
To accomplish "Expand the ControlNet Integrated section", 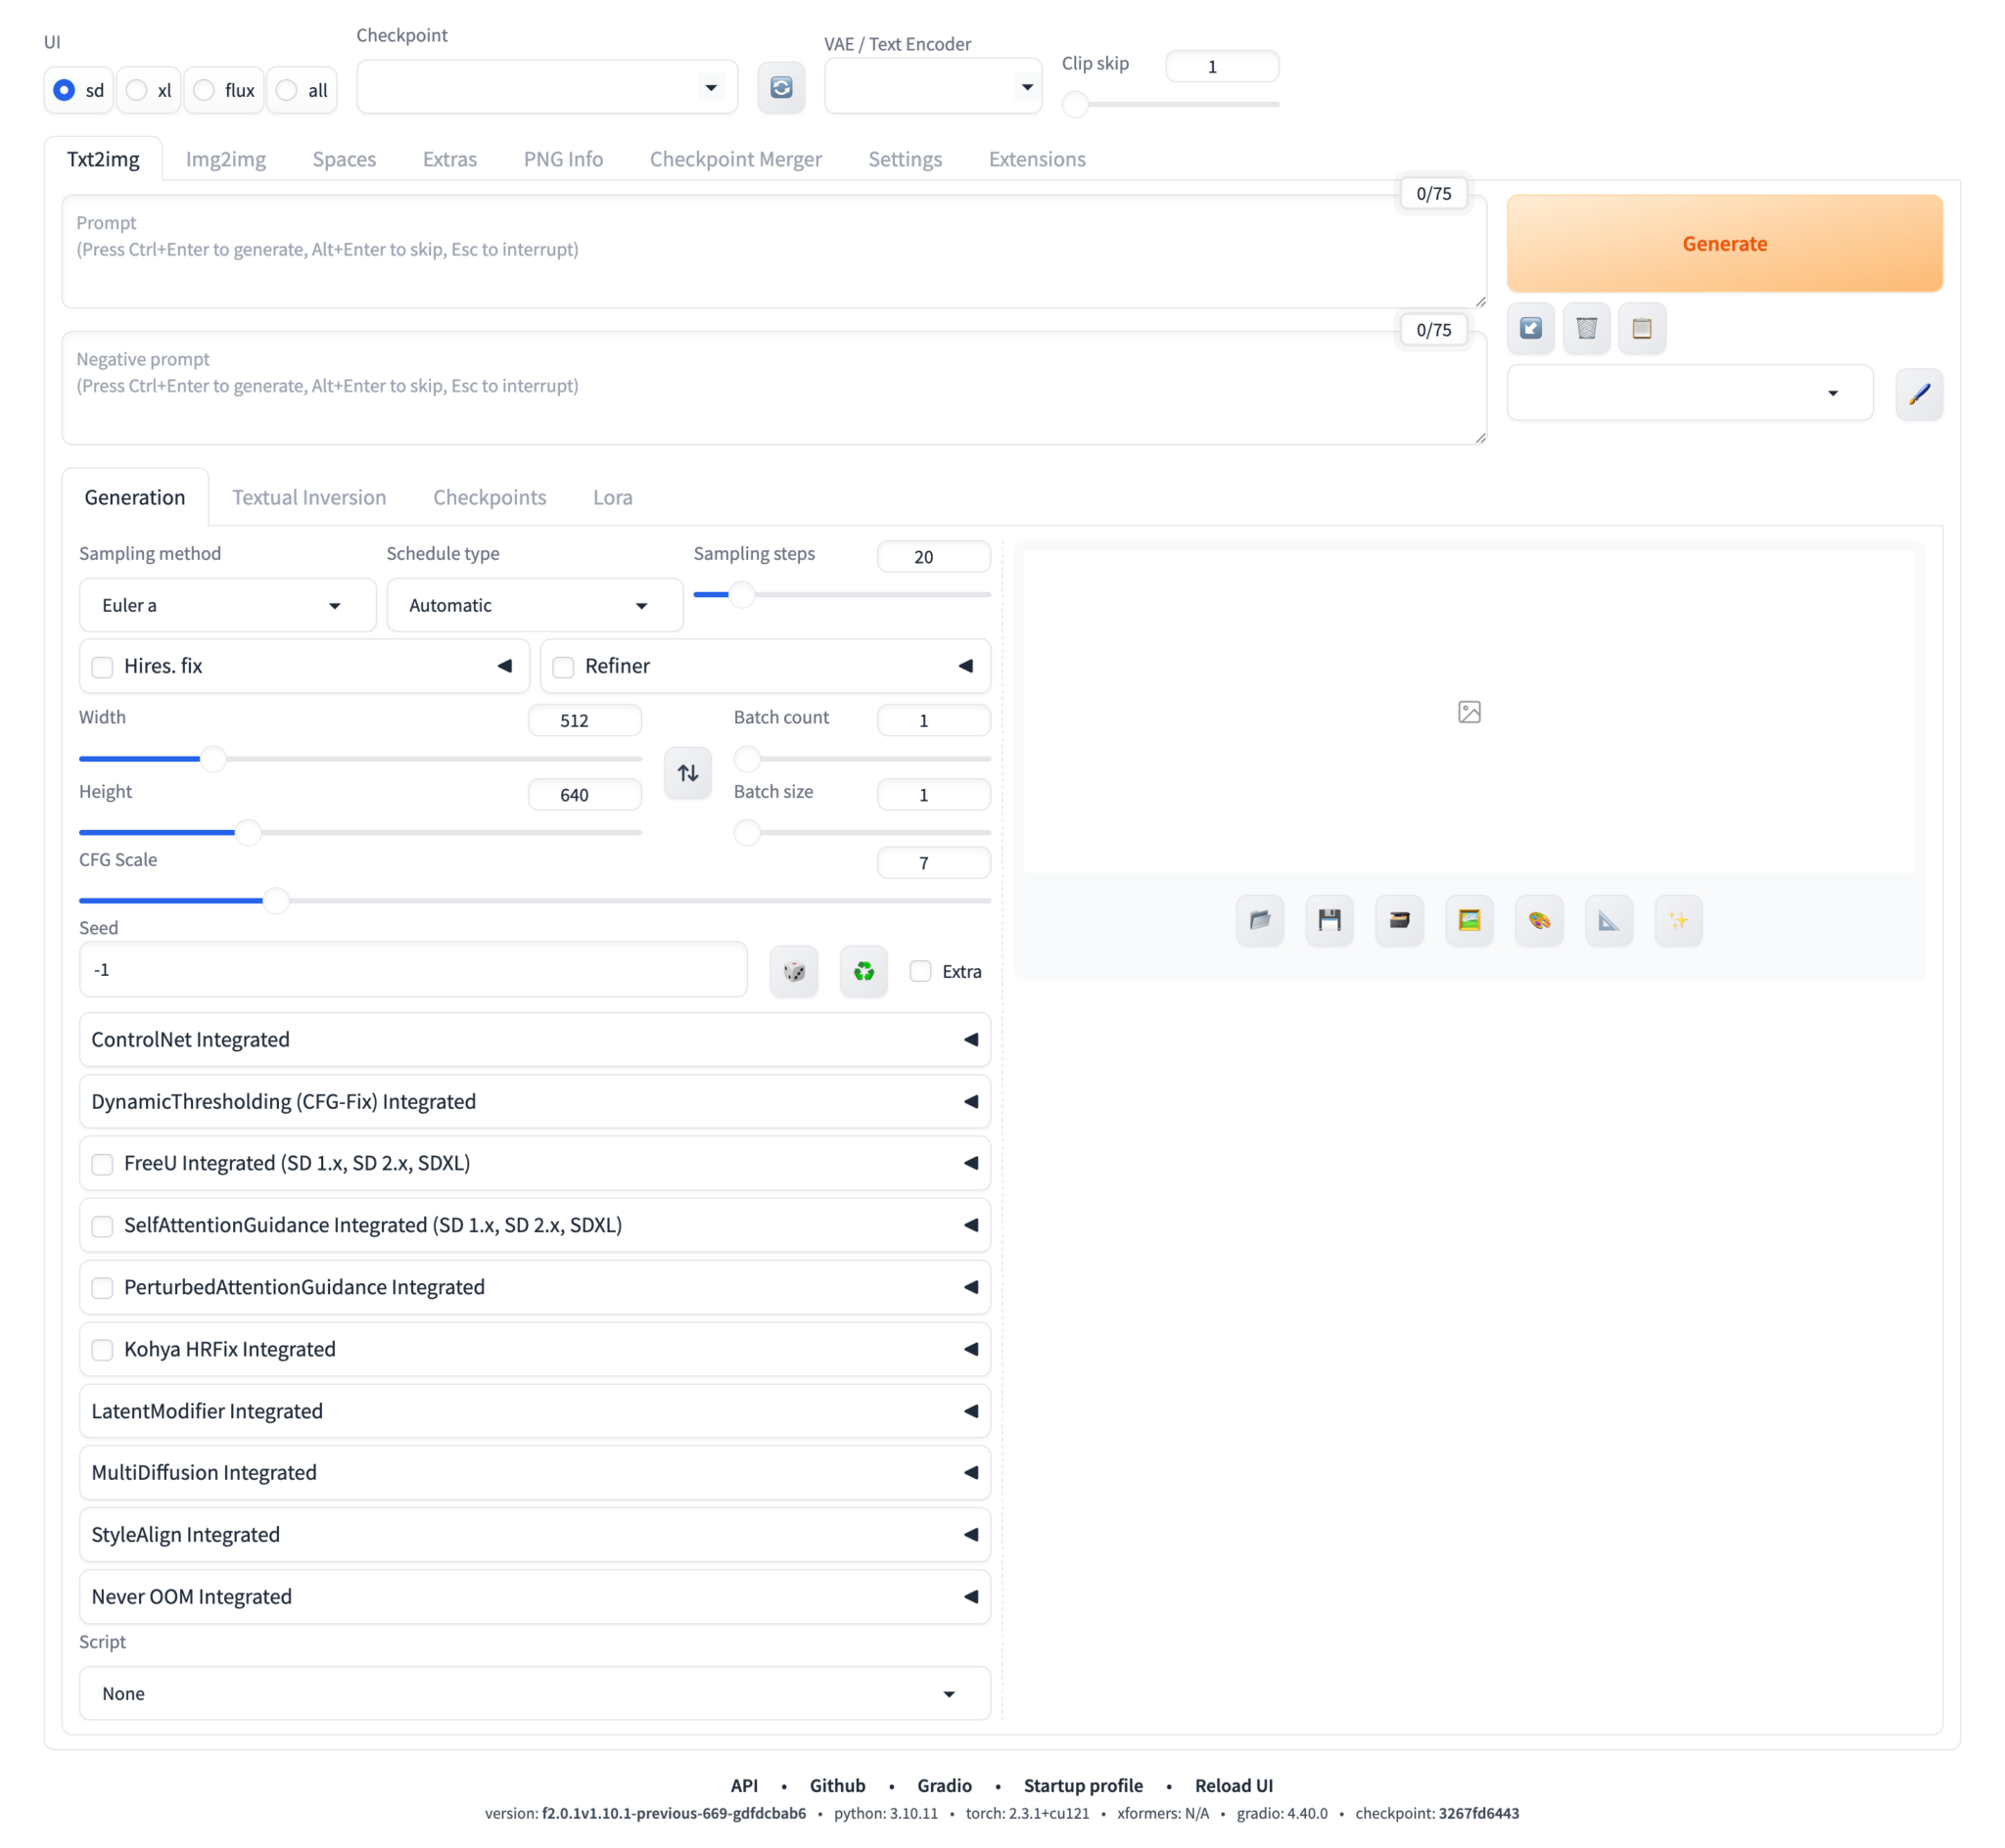I will [x=535, y=1040].
